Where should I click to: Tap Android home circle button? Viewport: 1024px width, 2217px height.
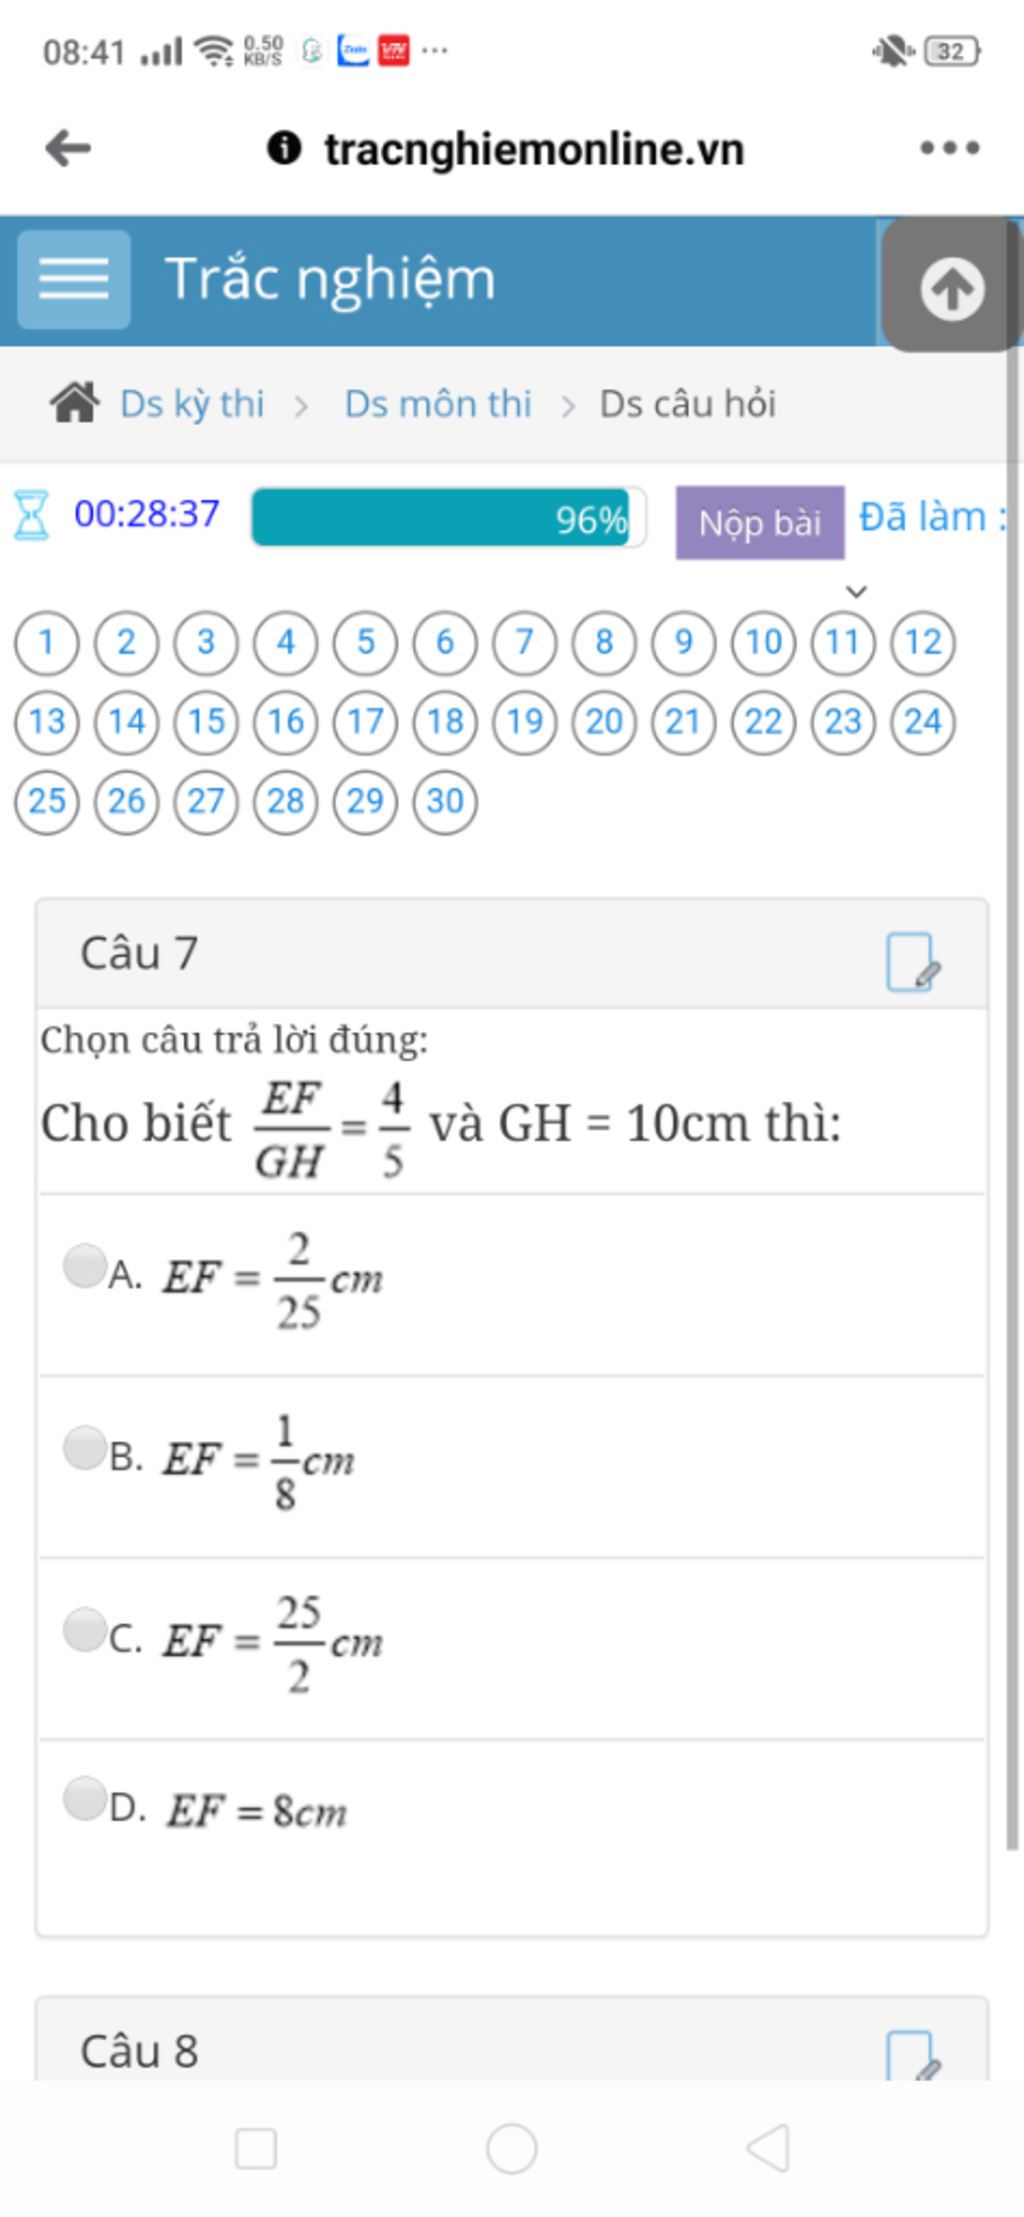tap(511, 2148)
